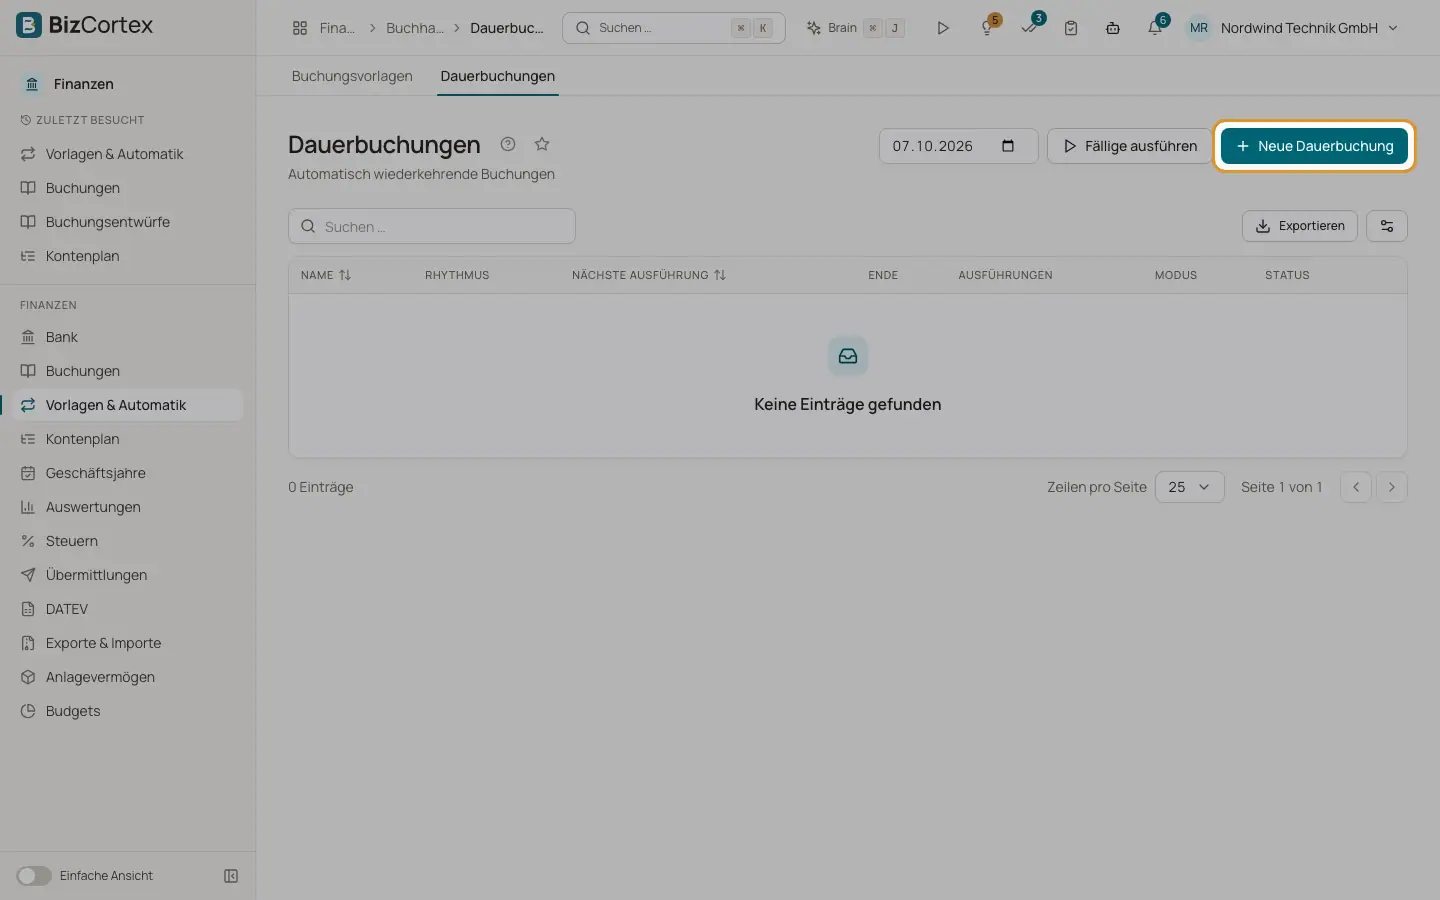Click the BizCortex logo icon
The image size is (1440, 900).
click(x=29, y=25)
